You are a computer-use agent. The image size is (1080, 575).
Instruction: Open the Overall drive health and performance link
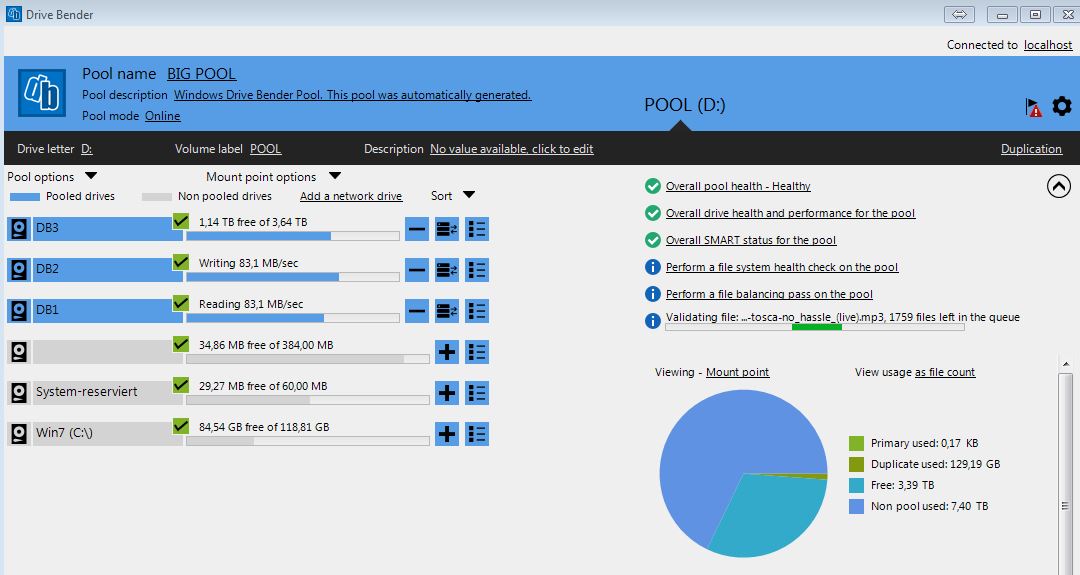[790, 213]
